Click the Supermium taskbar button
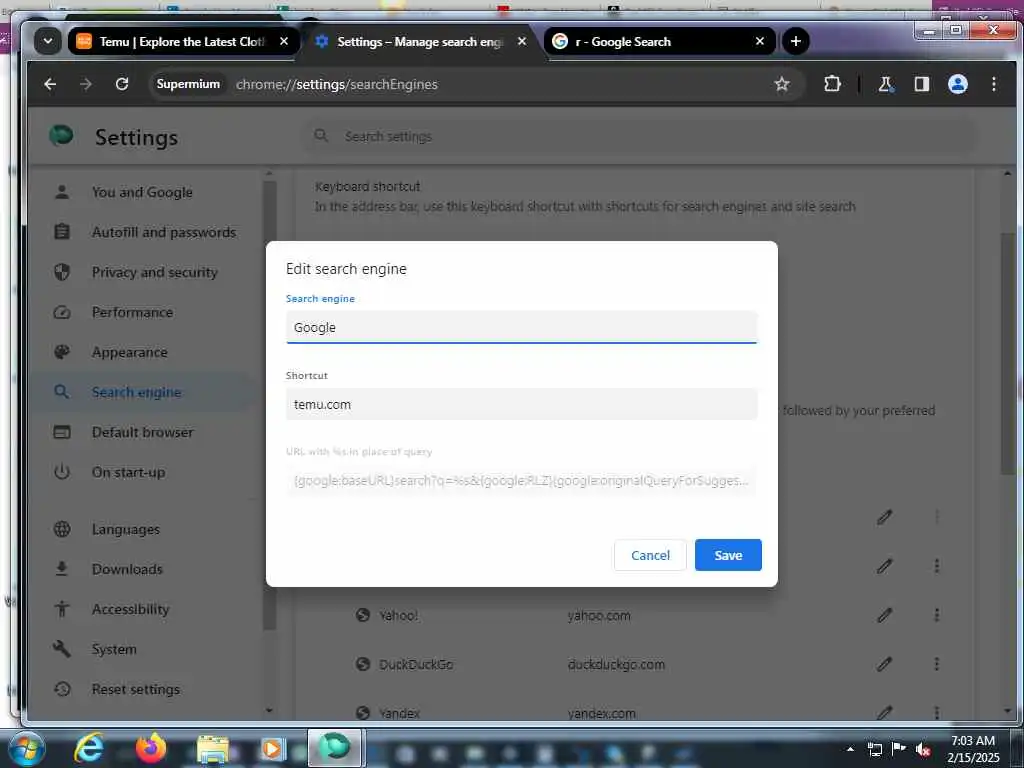The height and width of the screenshot is (768, 1024). [x=335, y=748]
